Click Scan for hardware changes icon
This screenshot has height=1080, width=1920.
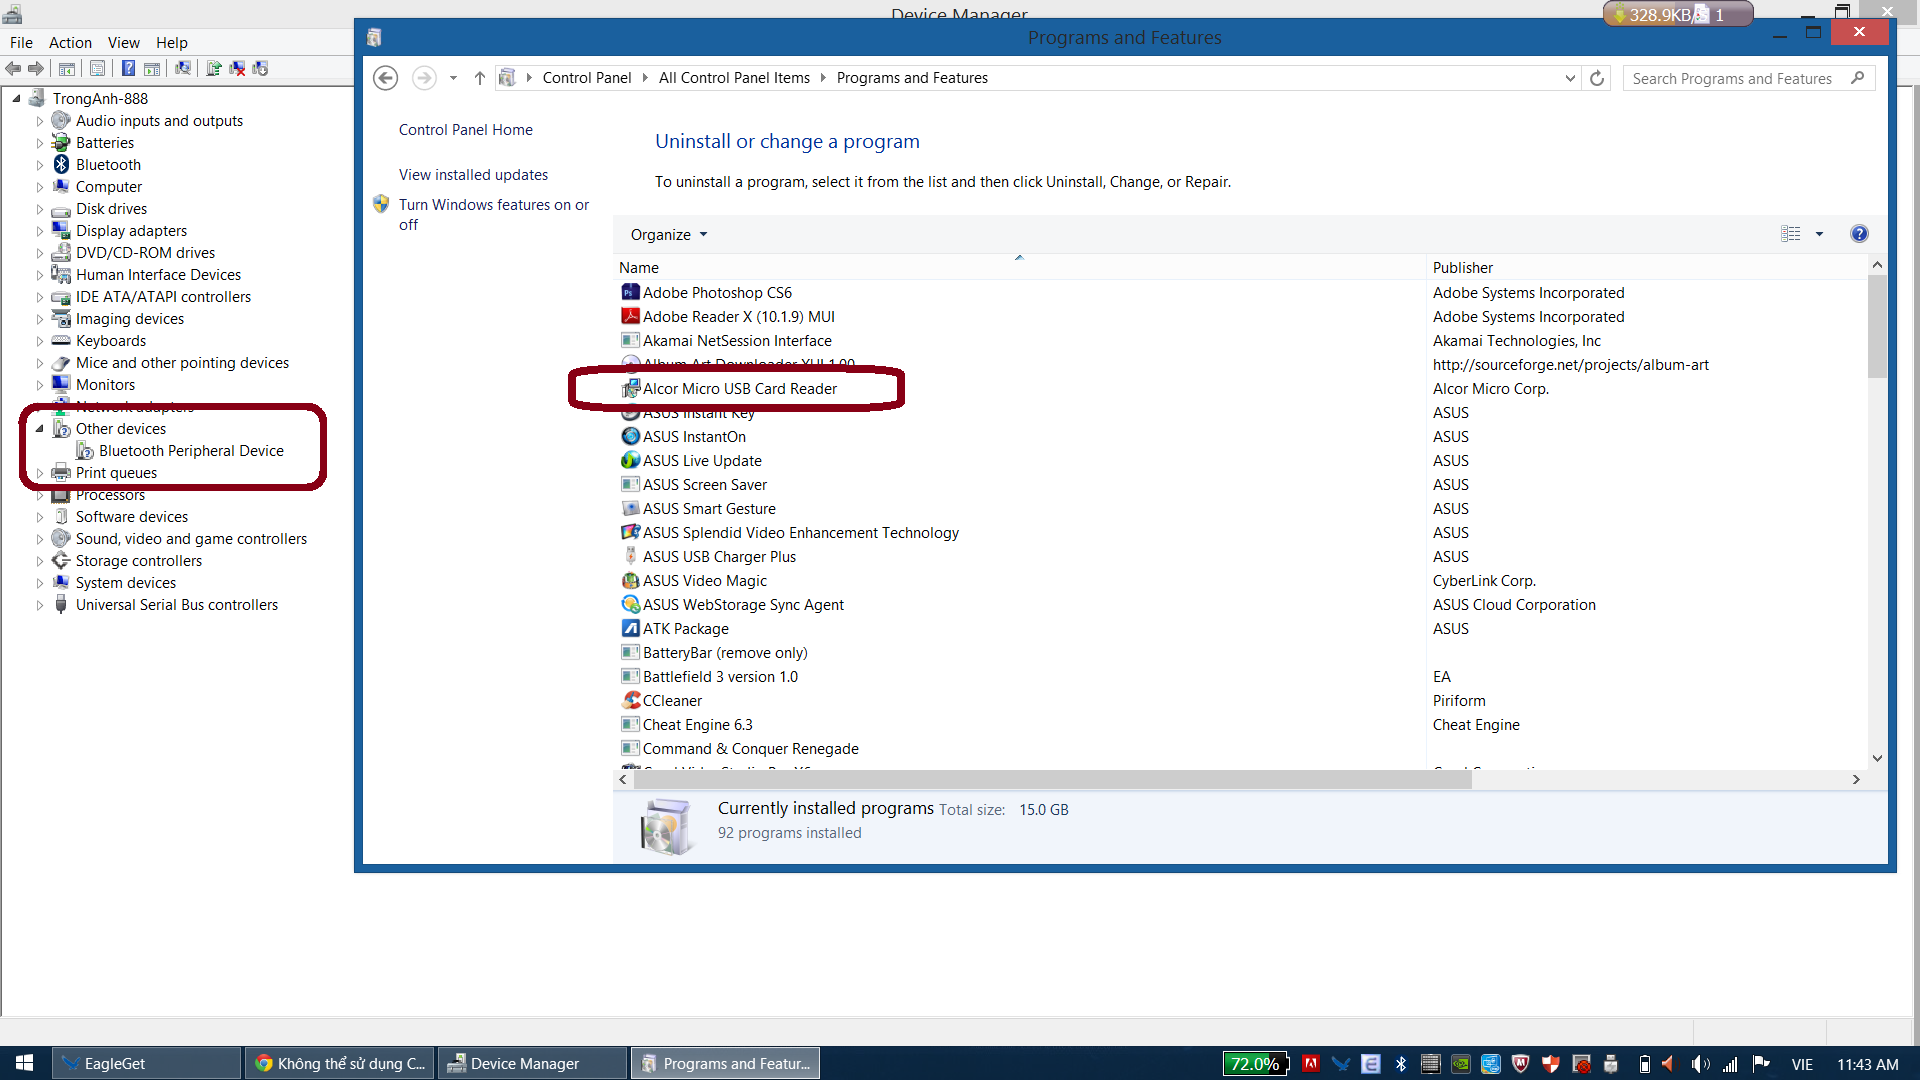[183, 69]
